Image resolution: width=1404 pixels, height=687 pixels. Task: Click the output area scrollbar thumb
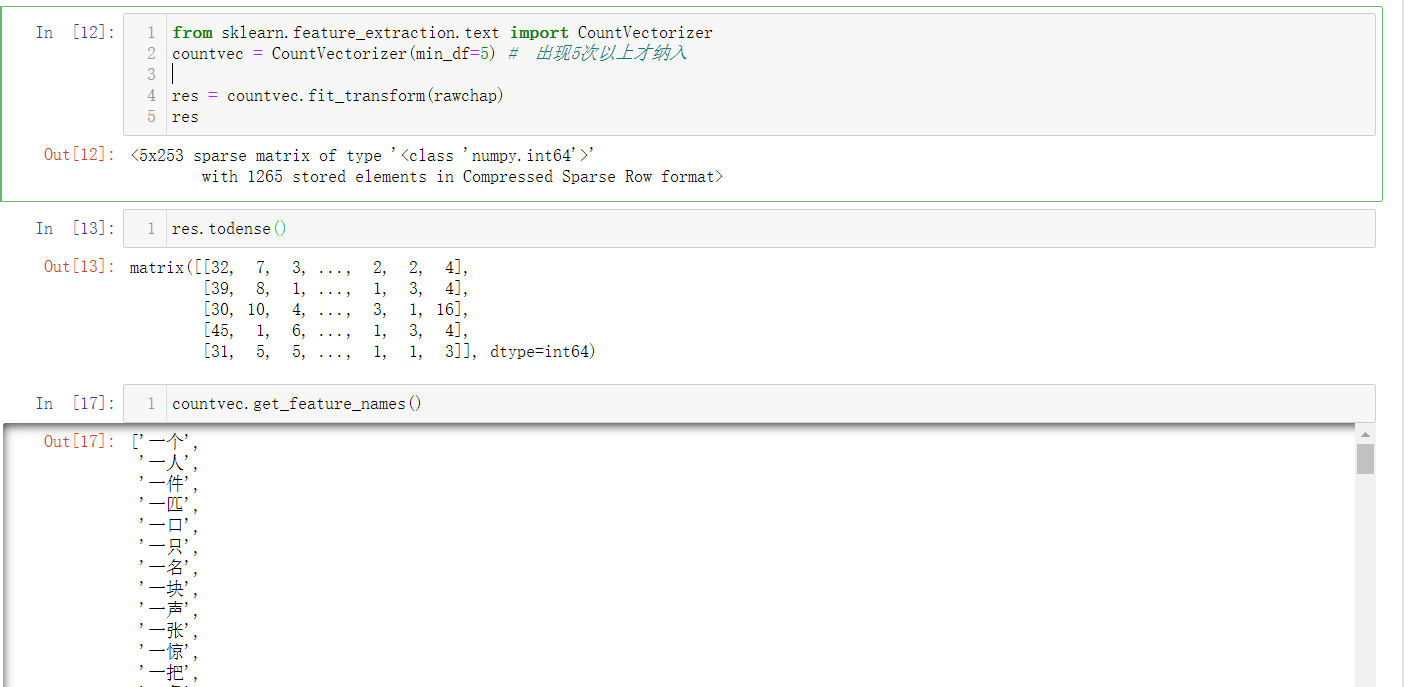(x=1365, y=459)
